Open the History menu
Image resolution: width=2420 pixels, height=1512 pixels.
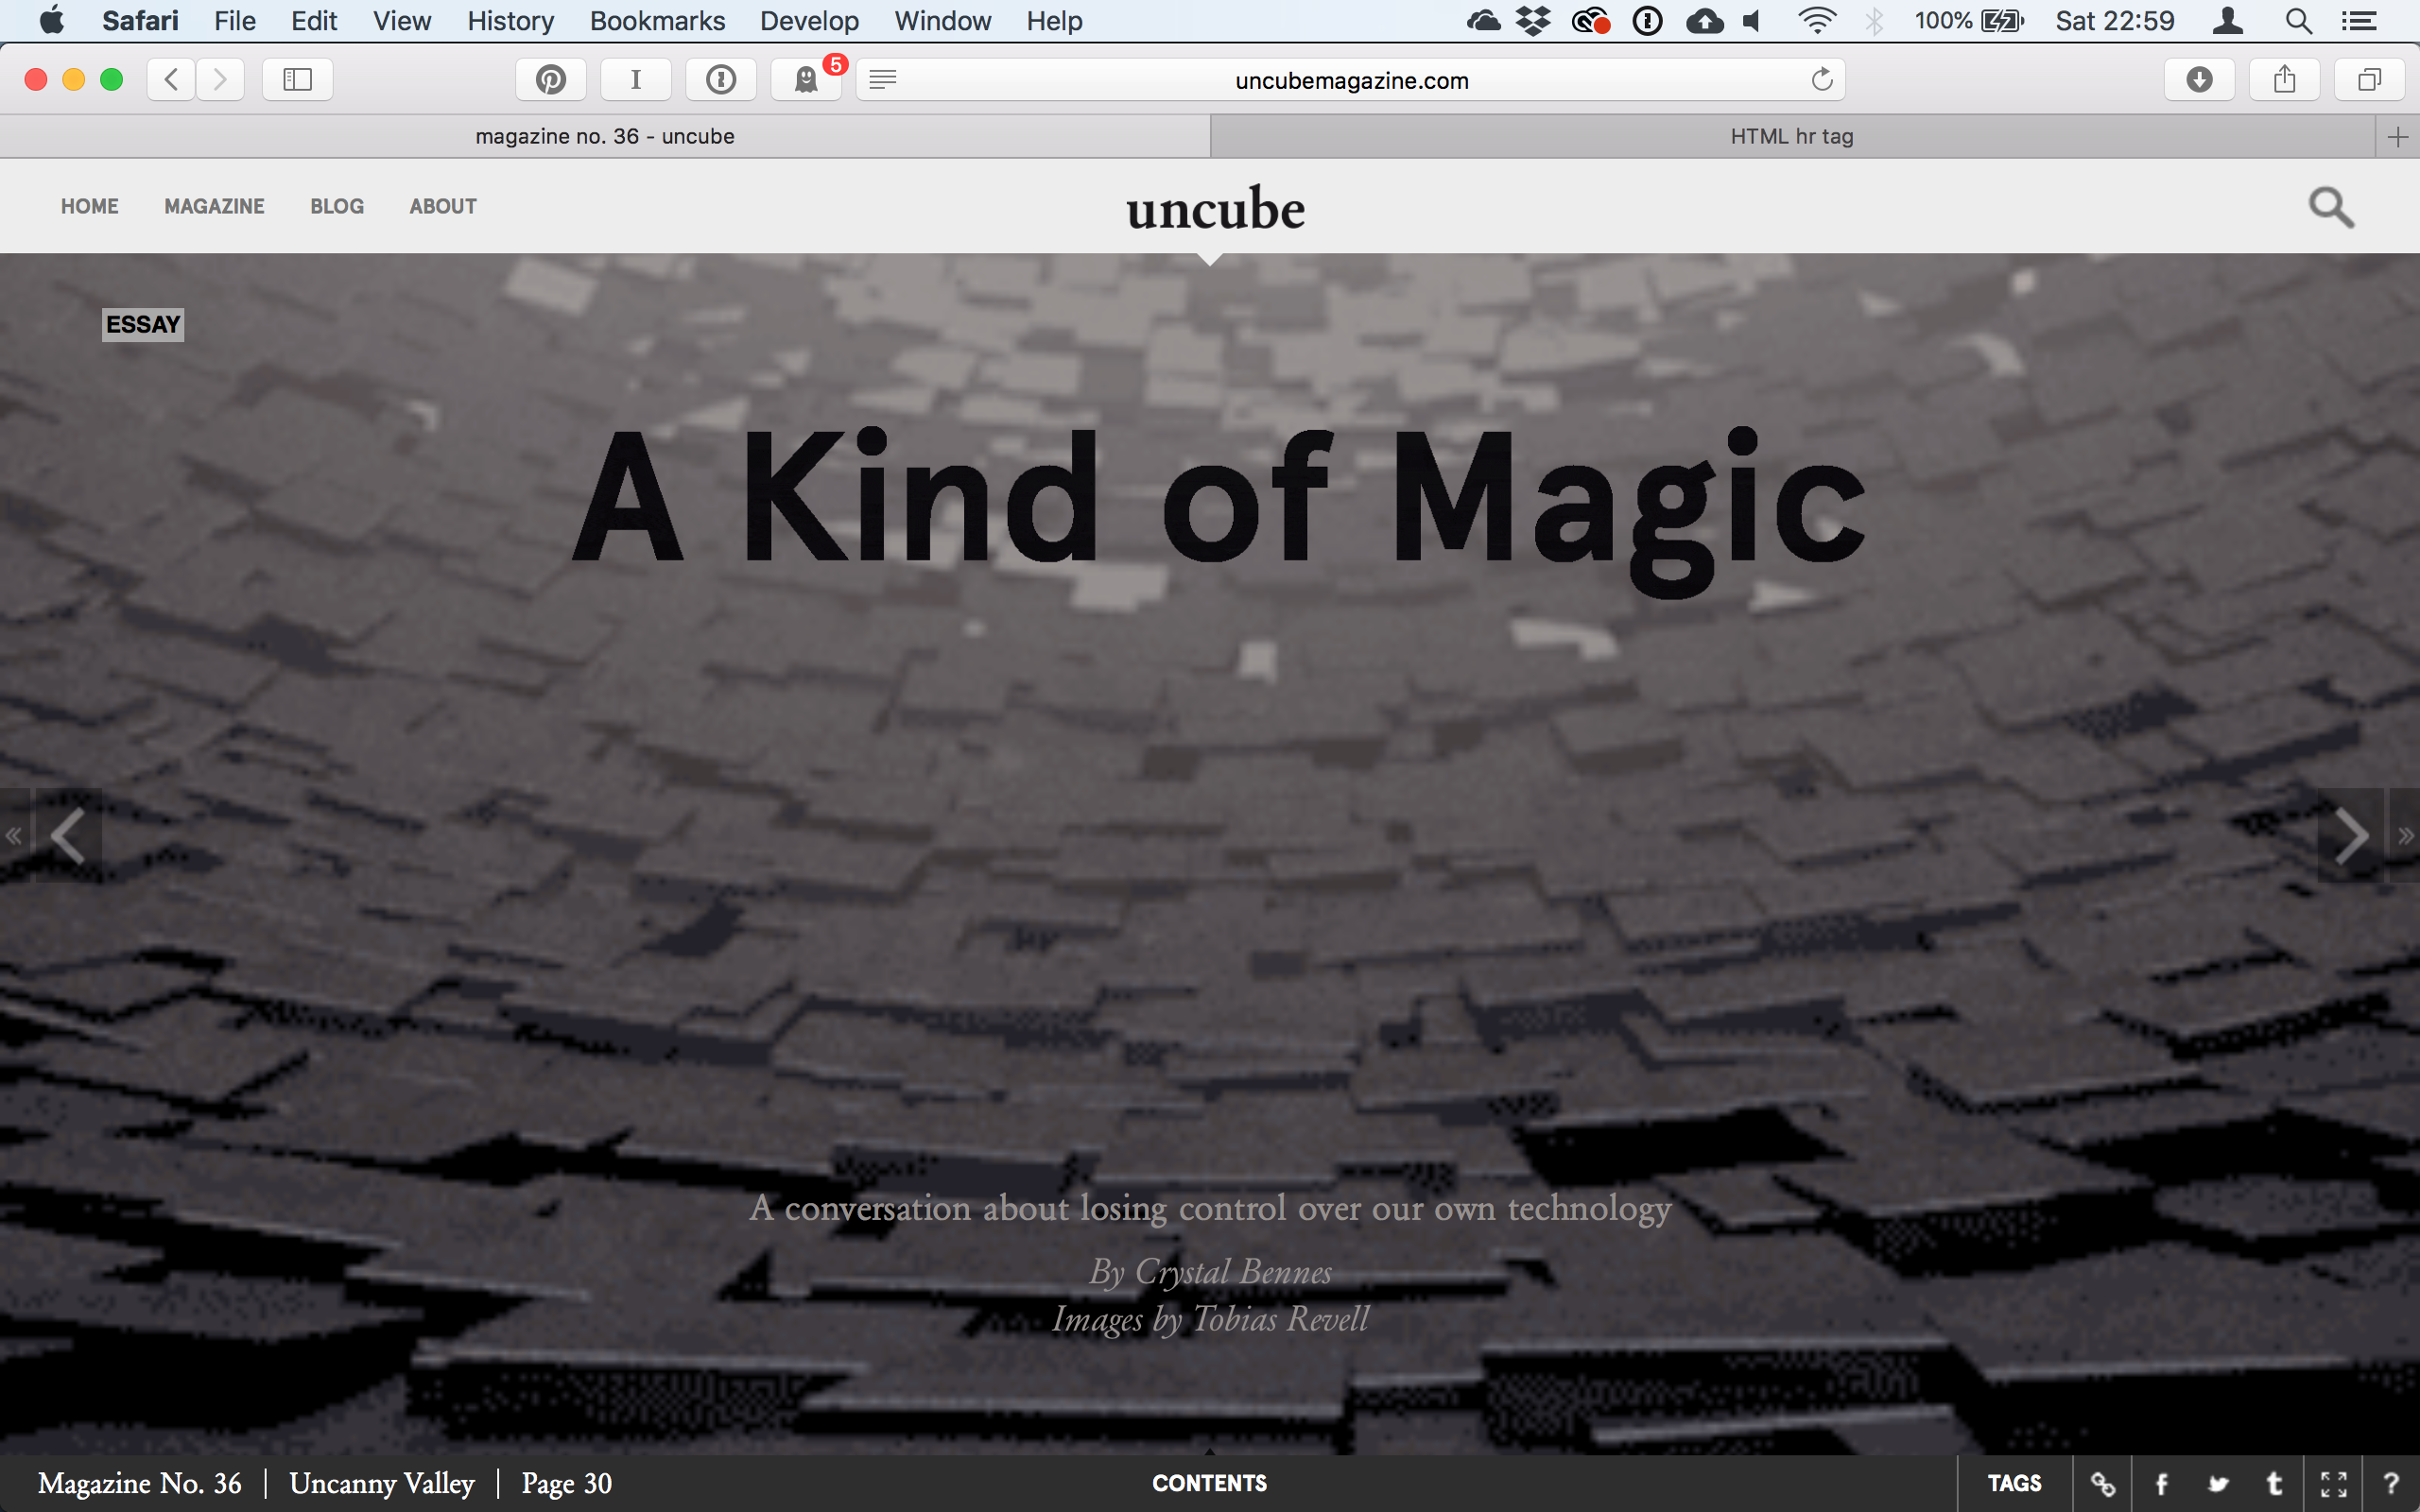(x=510, y=20)
